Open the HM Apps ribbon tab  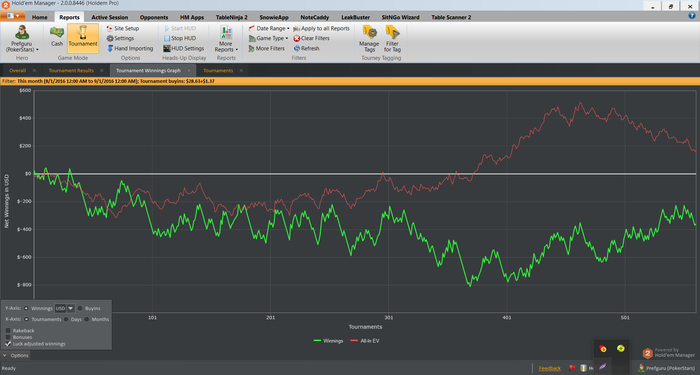[192, 17]
